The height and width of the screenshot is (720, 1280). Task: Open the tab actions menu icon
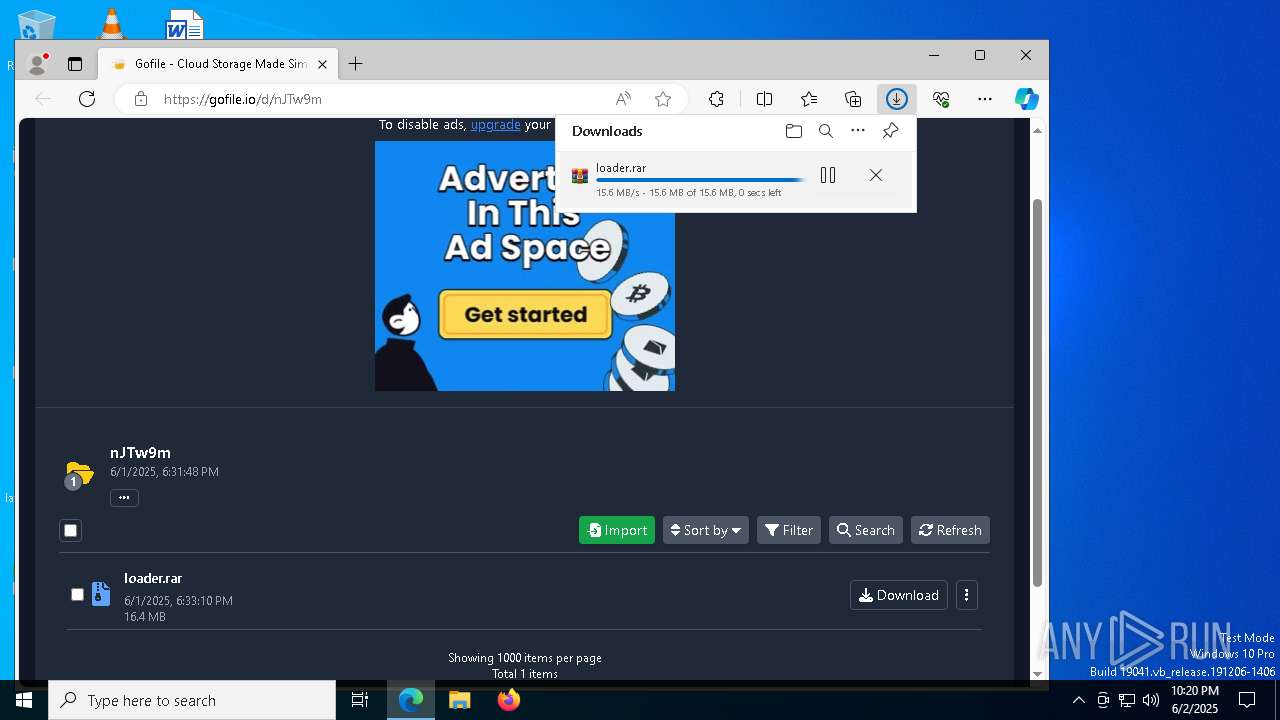pos(75,64)
